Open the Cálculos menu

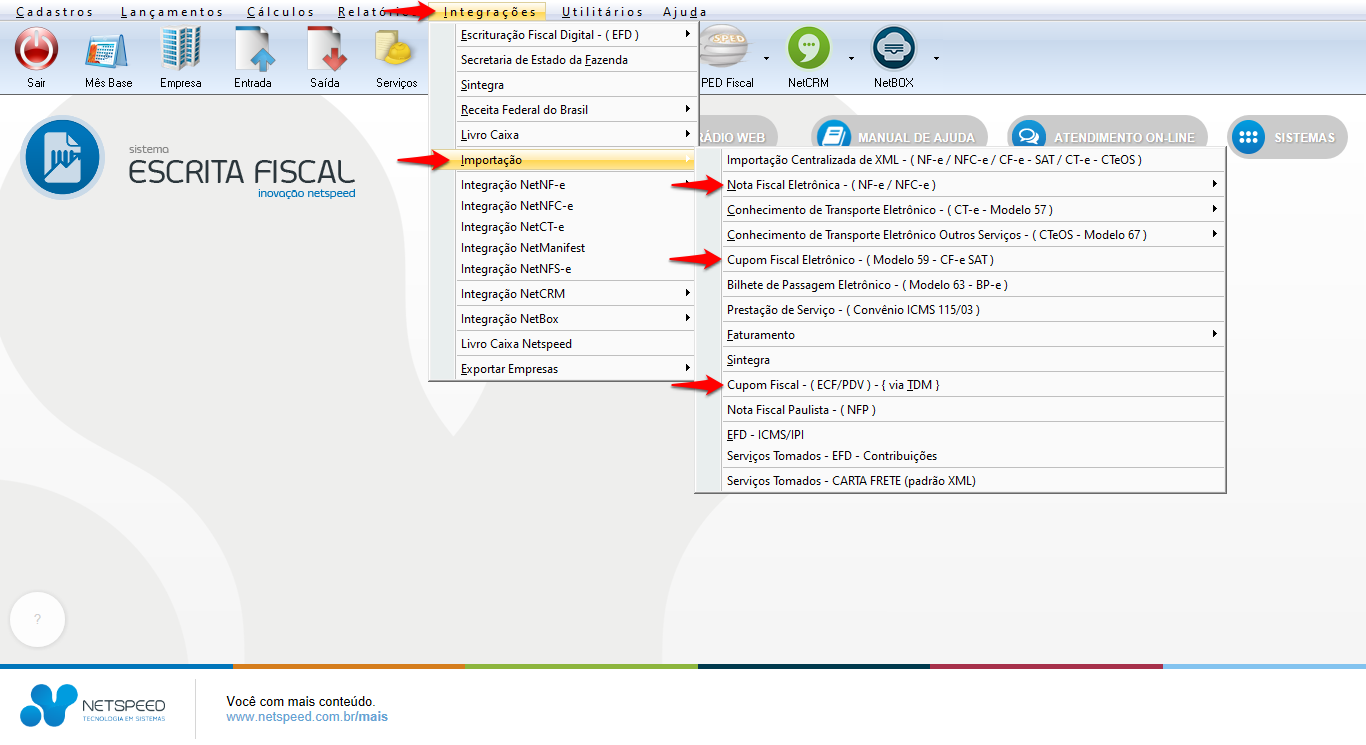coord(280,12)
